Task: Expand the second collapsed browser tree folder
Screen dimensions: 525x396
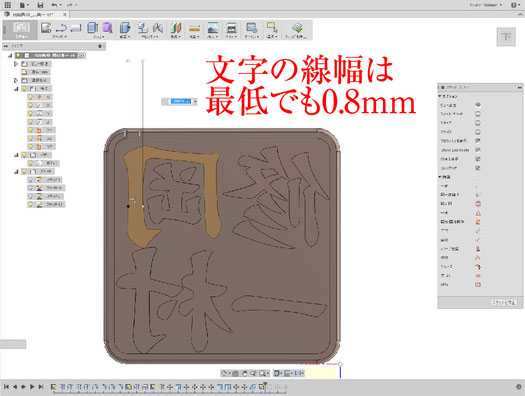Action: (16, 80)
